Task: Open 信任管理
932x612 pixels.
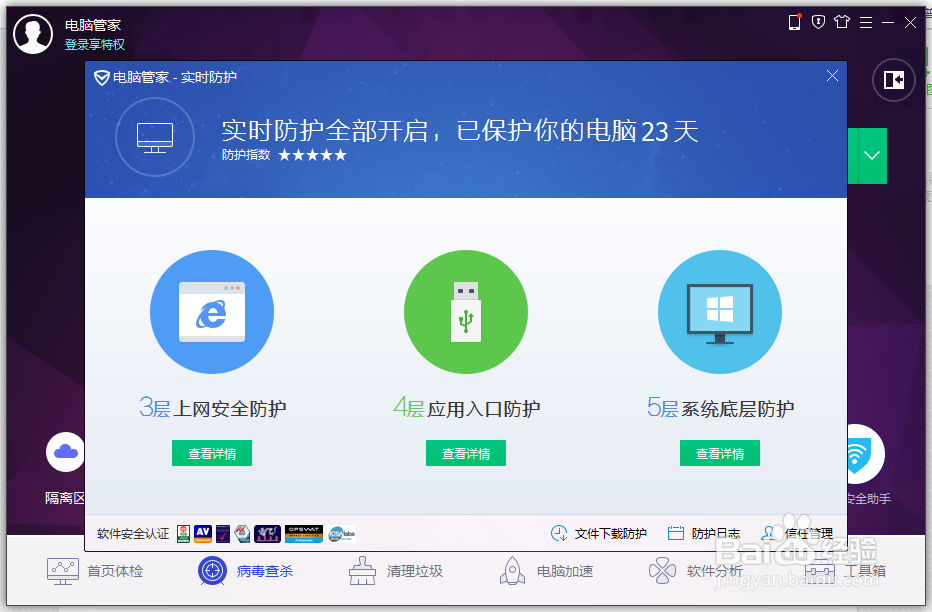Action: click(797, 534)
